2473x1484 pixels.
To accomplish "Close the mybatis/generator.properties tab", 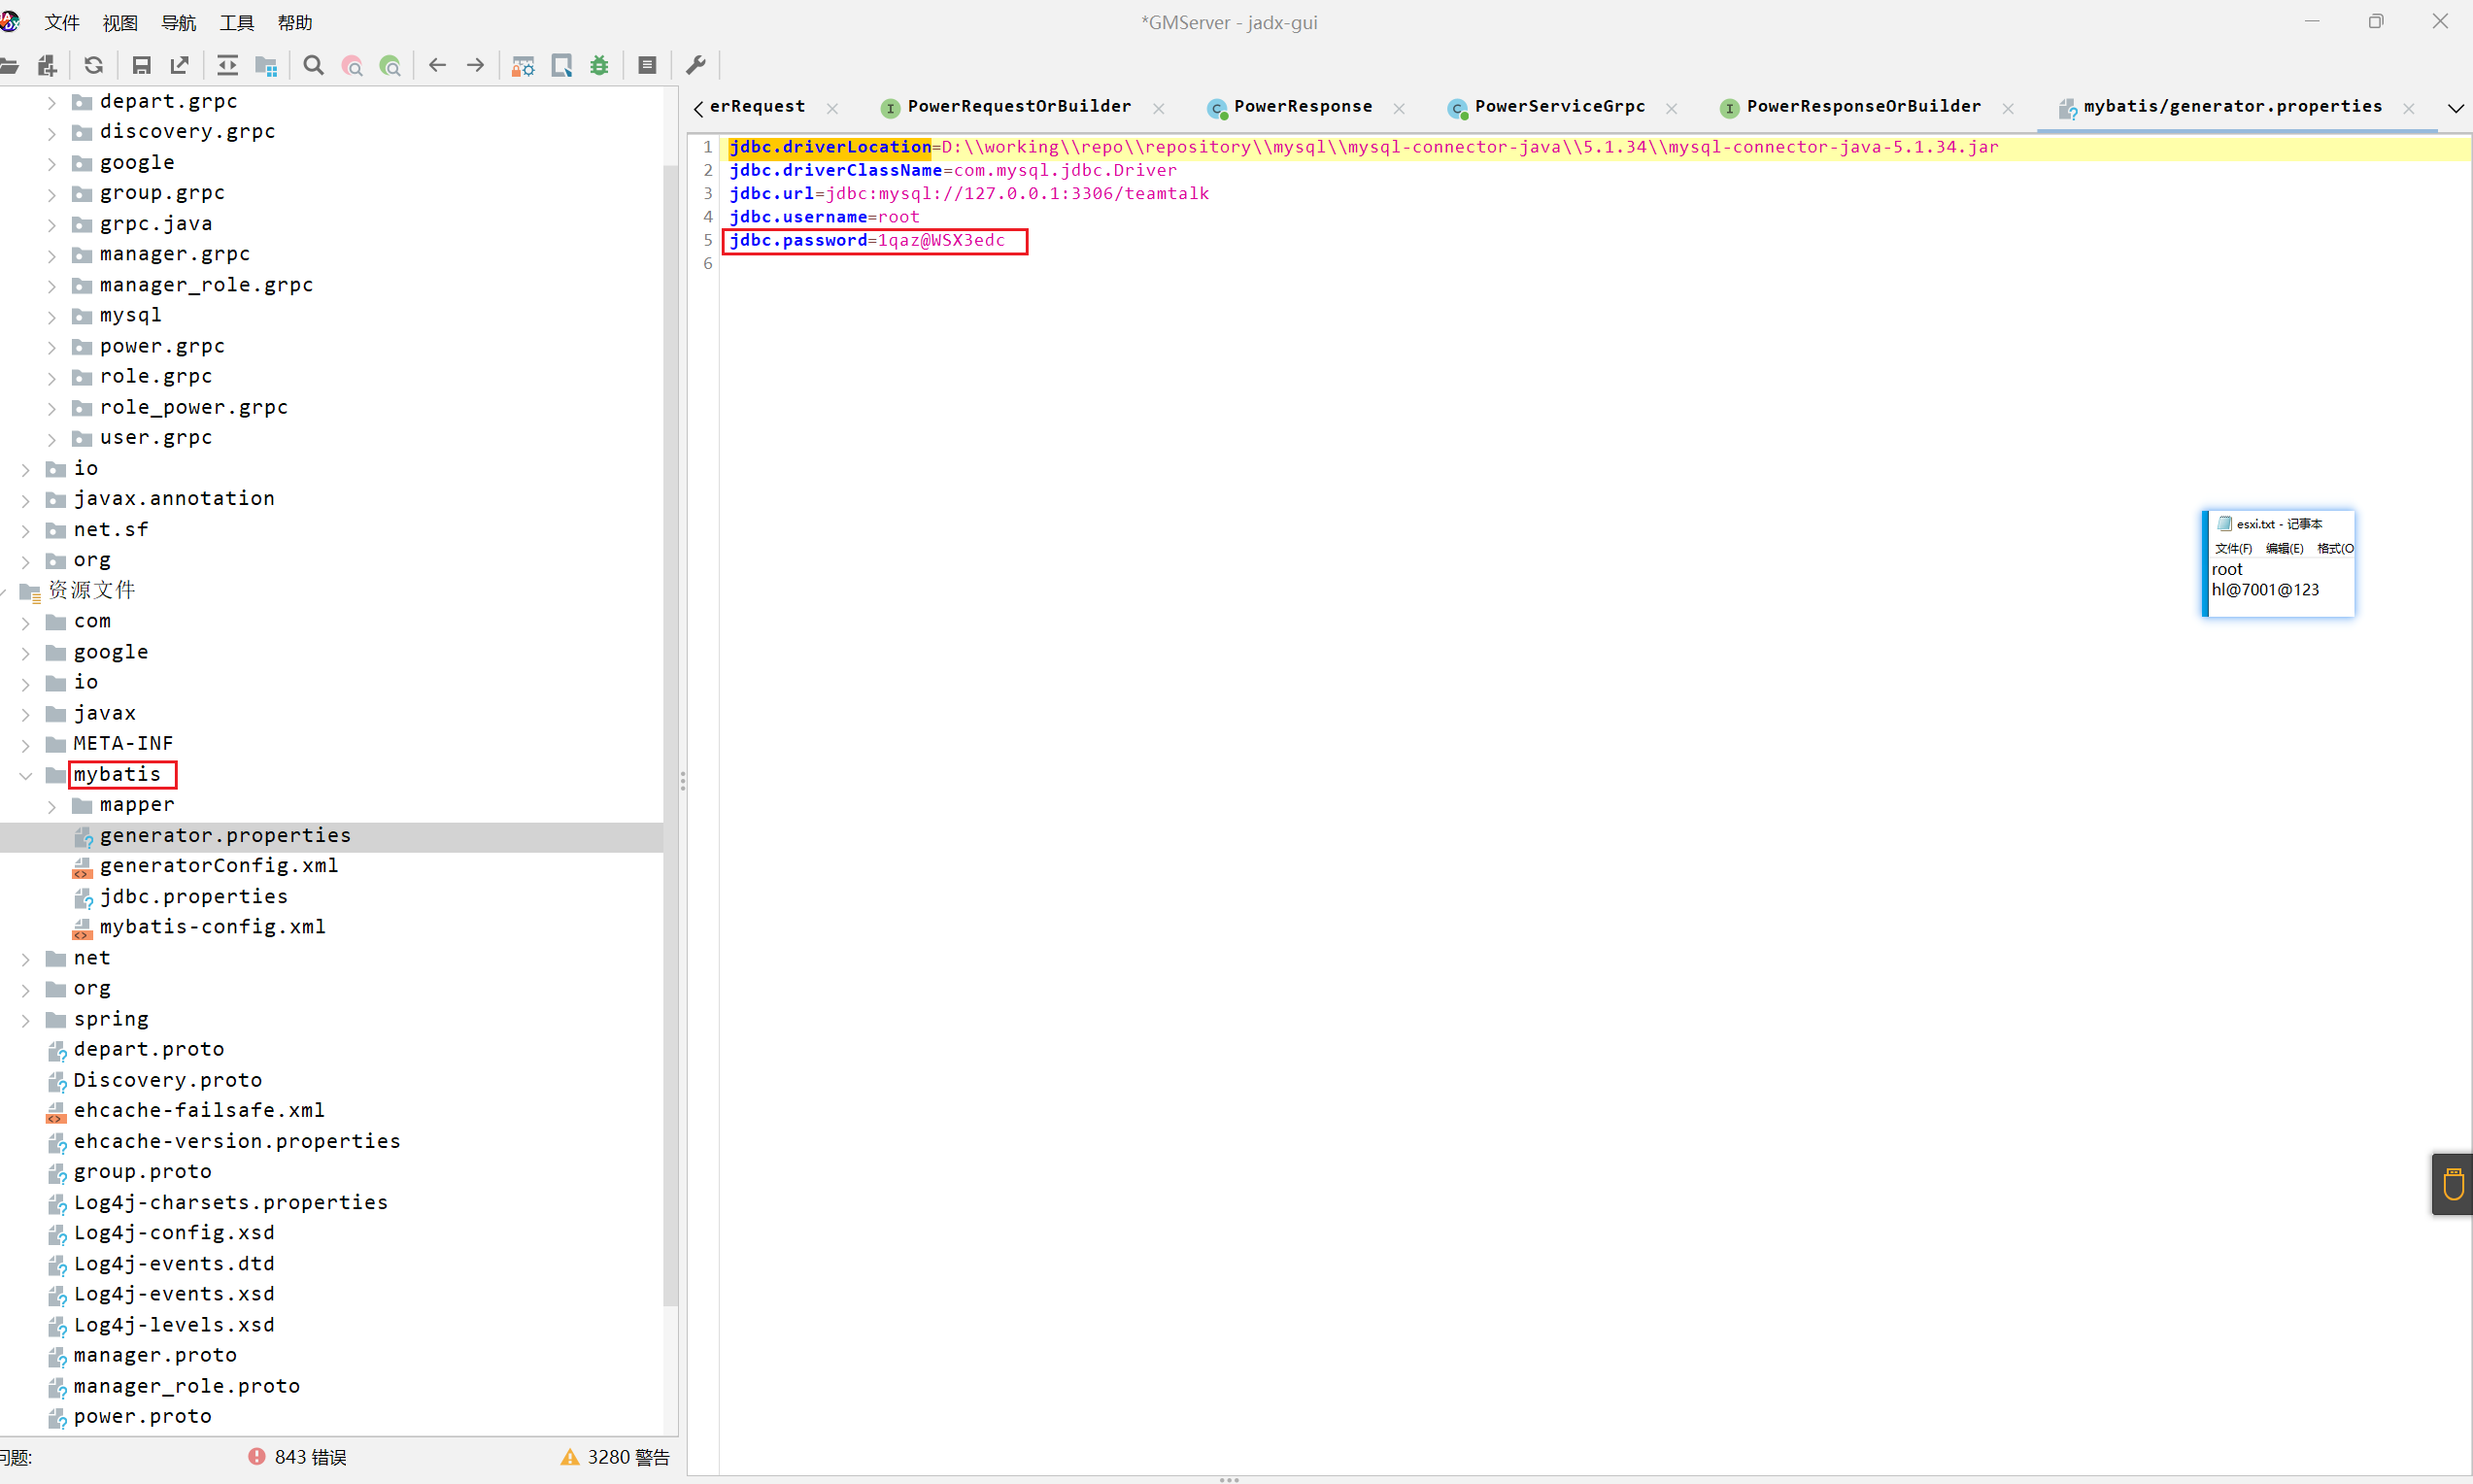I will pyautogui.click(x=2409, y=108).
